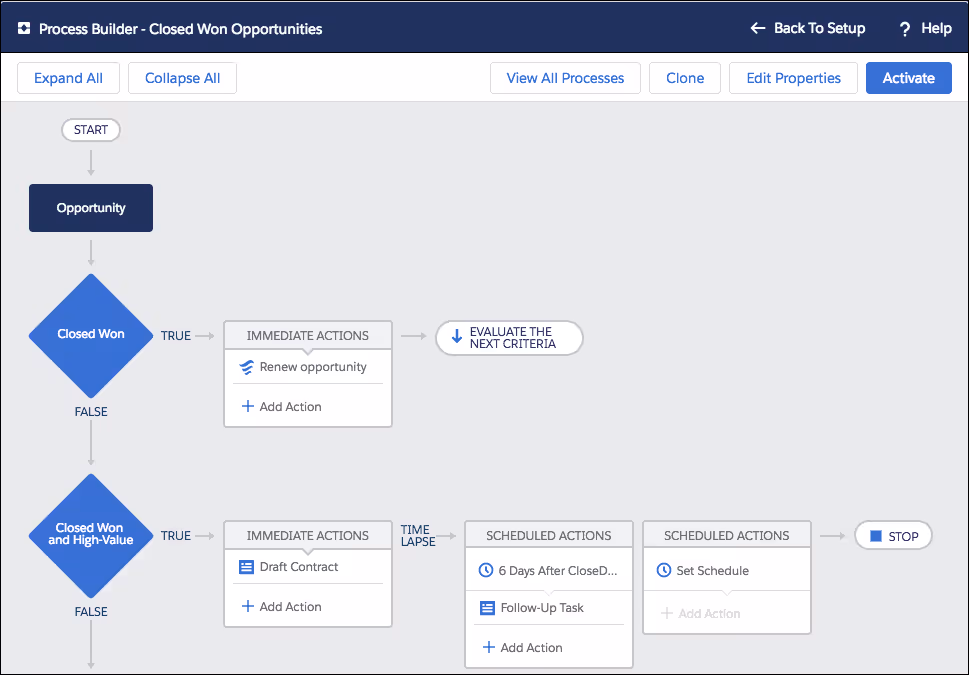Click the Immediate Actions header above Draft Contract
The image size is (969, 675).
pyautogui.click(x=308, y=535)
